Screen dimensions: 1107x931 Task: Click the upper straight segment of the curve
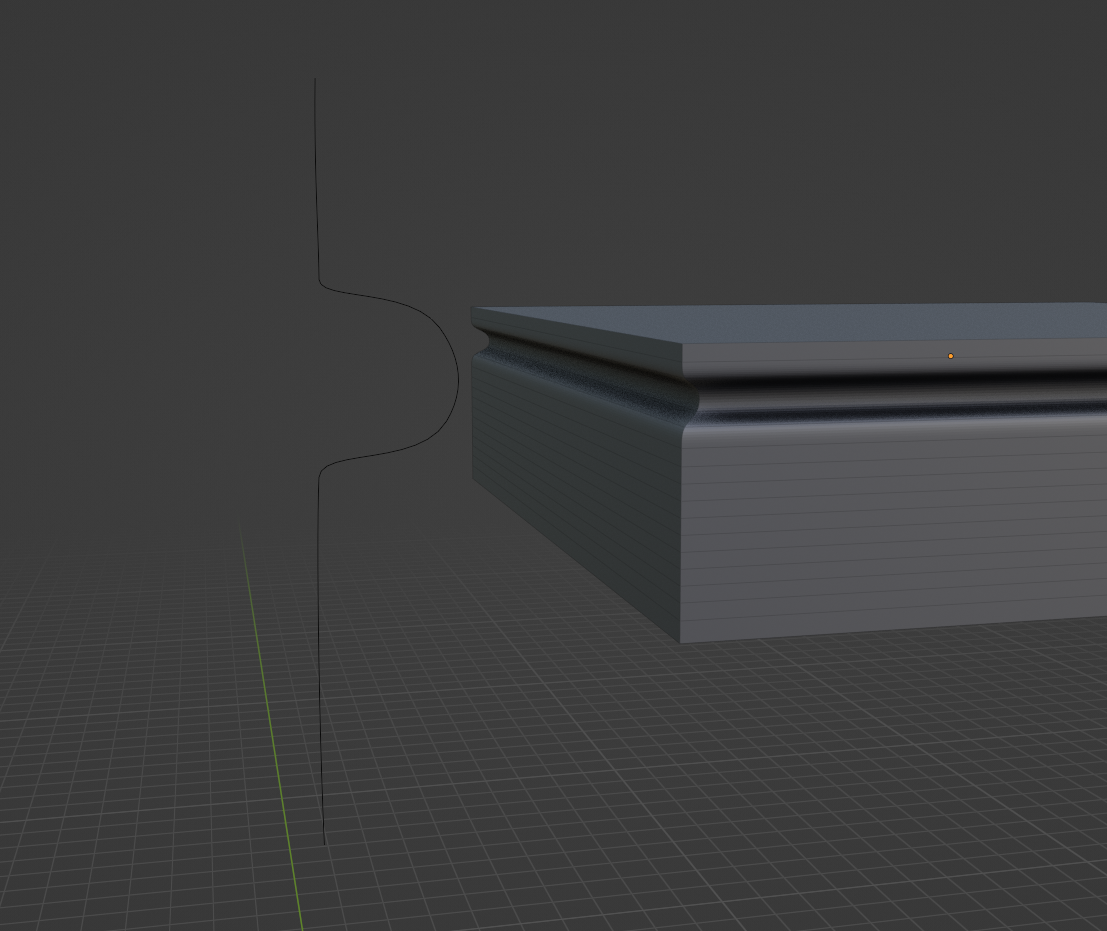316,176
